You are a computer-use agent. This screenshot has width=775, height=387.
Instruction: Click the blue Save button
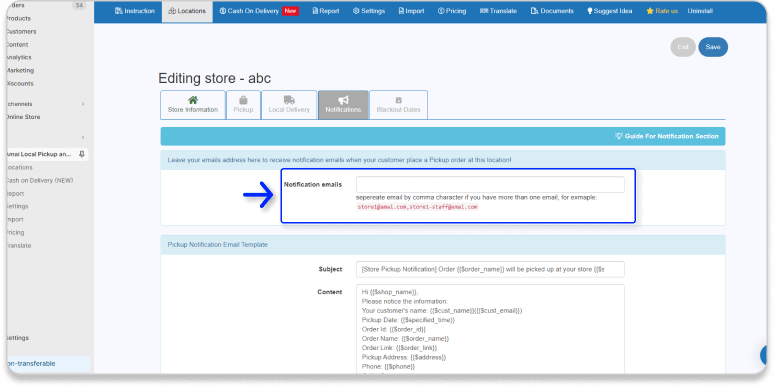point(713,47)
